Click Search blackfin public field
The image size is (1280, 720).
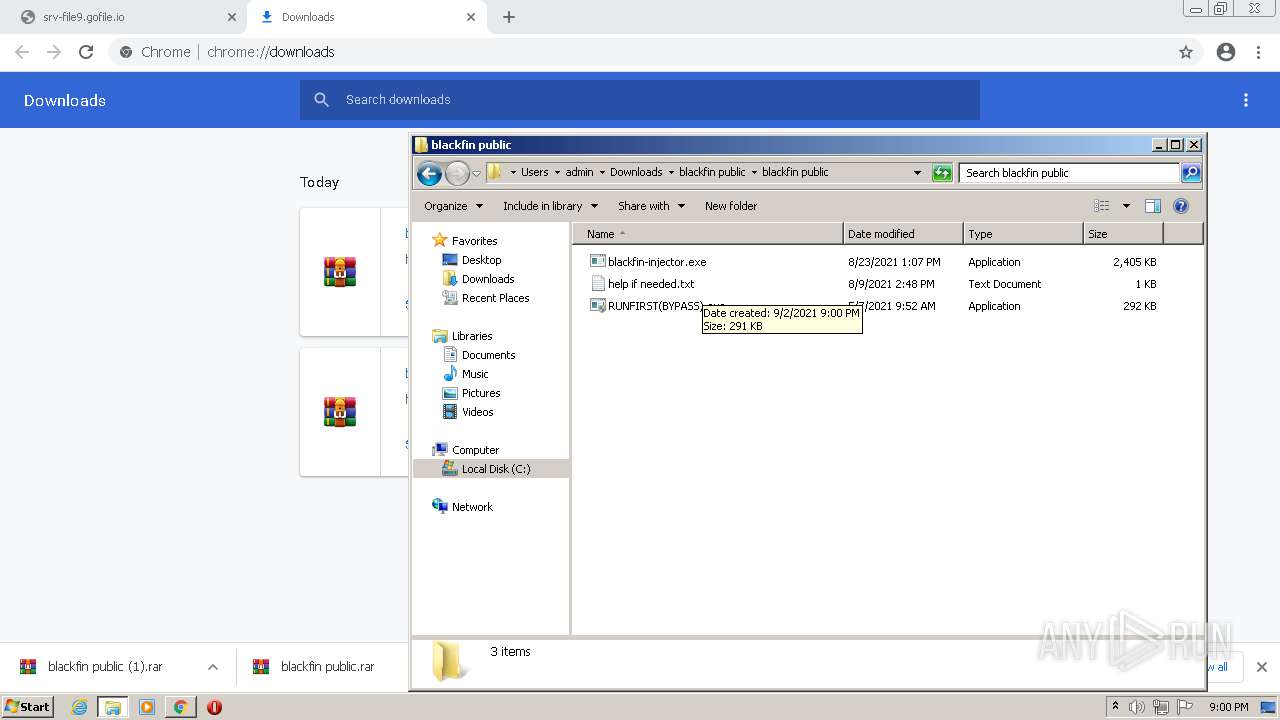pyautogui.click(x=1069, y=173)
